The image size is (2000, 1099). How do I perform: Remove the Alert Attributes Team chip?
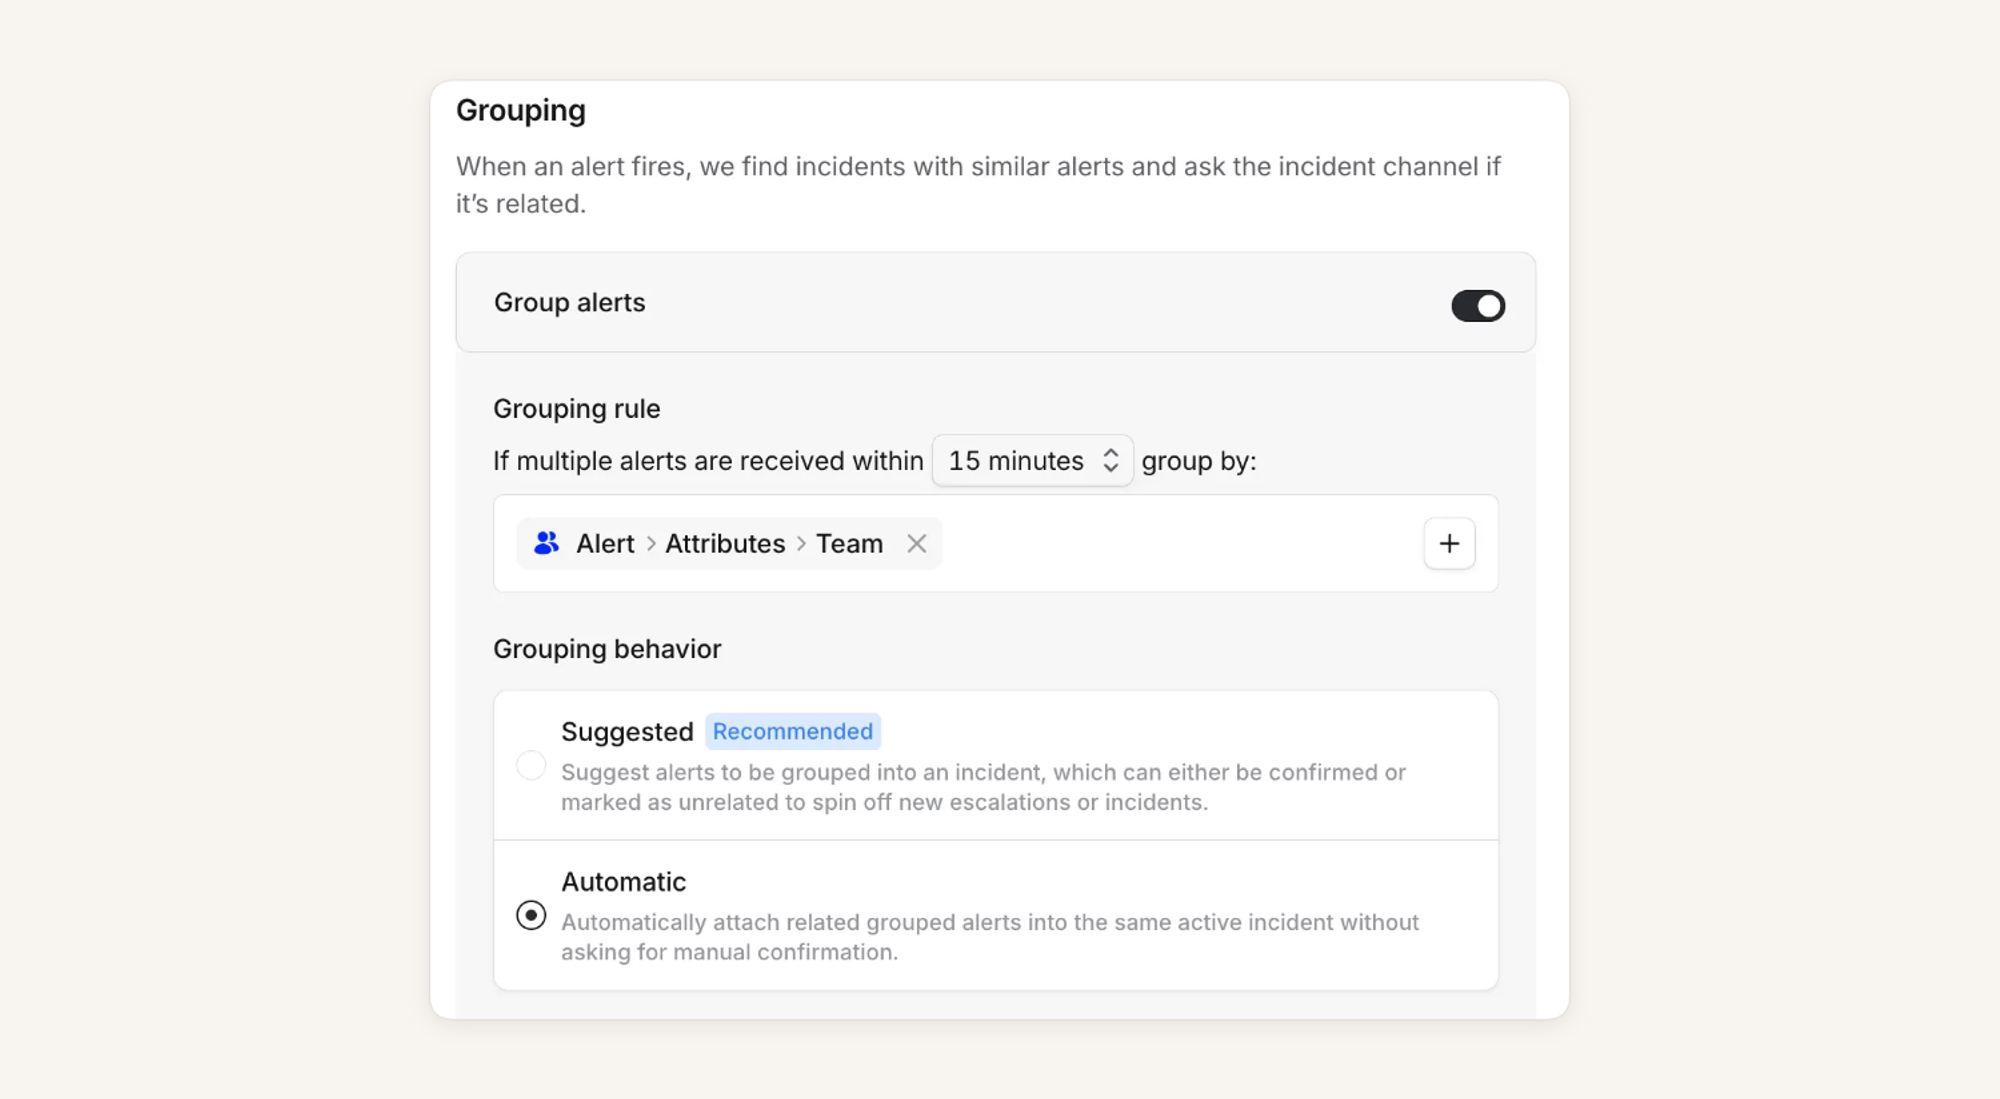[916, 543]
